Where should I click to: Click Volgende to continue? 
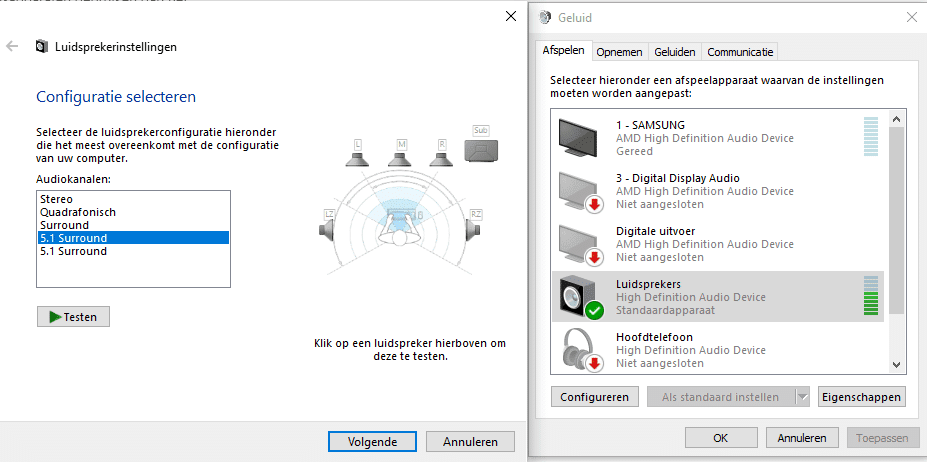372,442
